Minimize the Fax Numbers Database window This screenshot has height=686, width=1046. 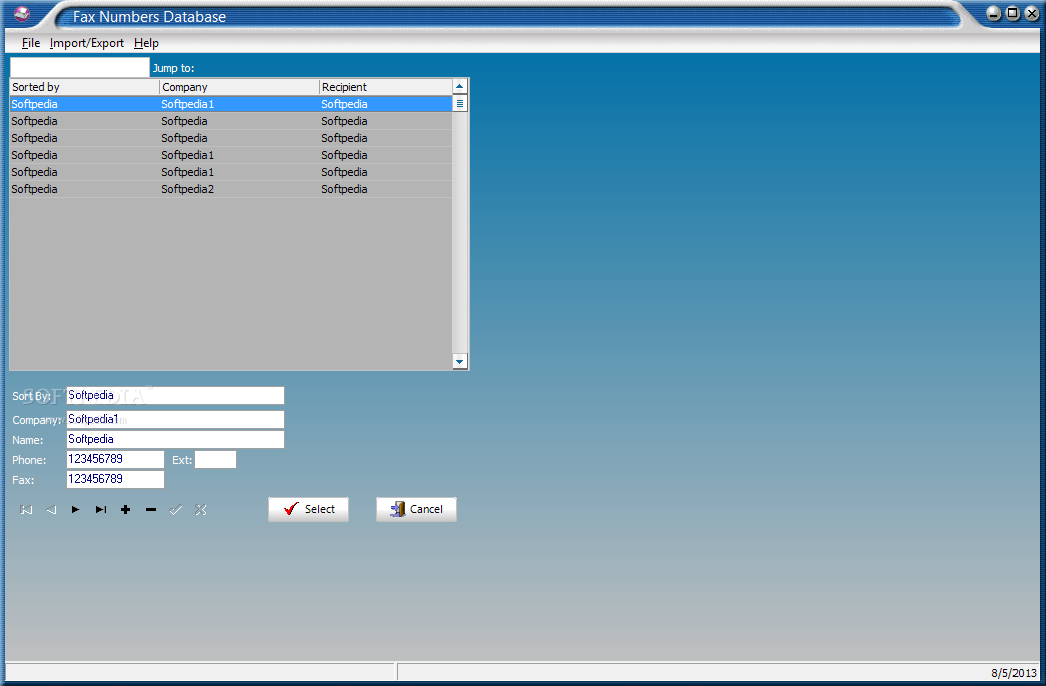[x=994, y=13]
